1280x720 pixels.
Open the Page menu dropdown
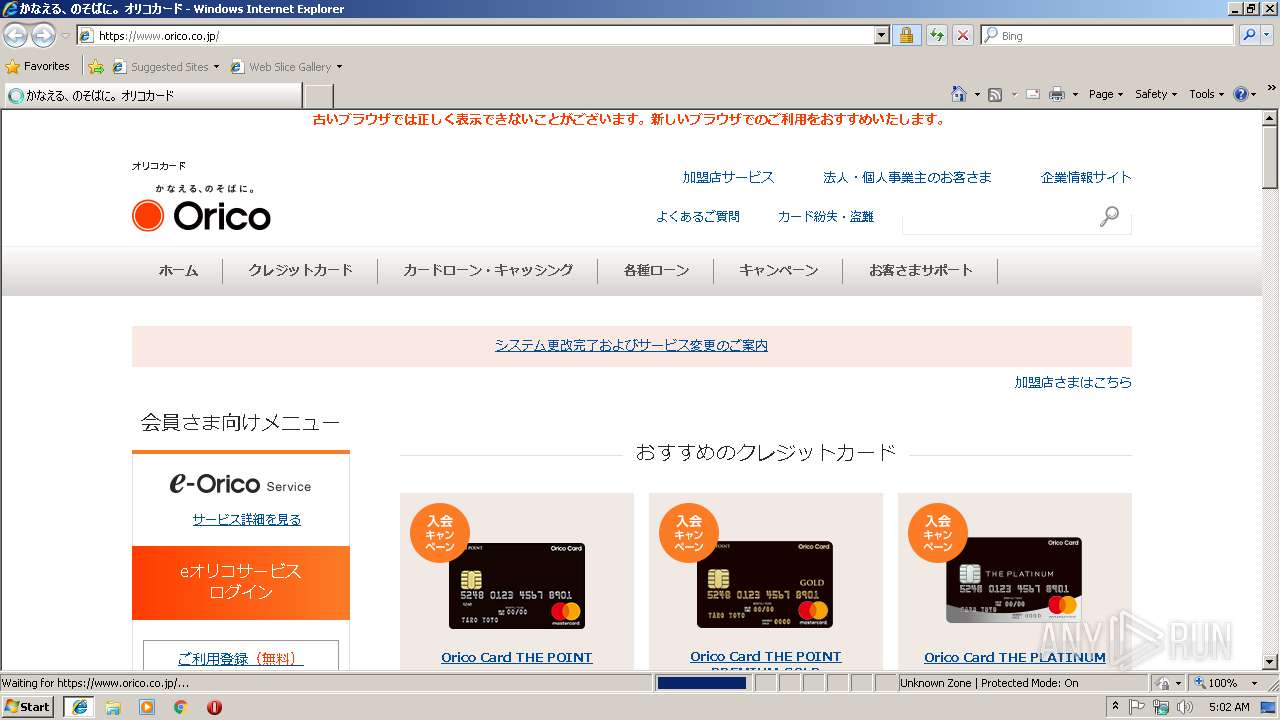tap(1106, 94)
